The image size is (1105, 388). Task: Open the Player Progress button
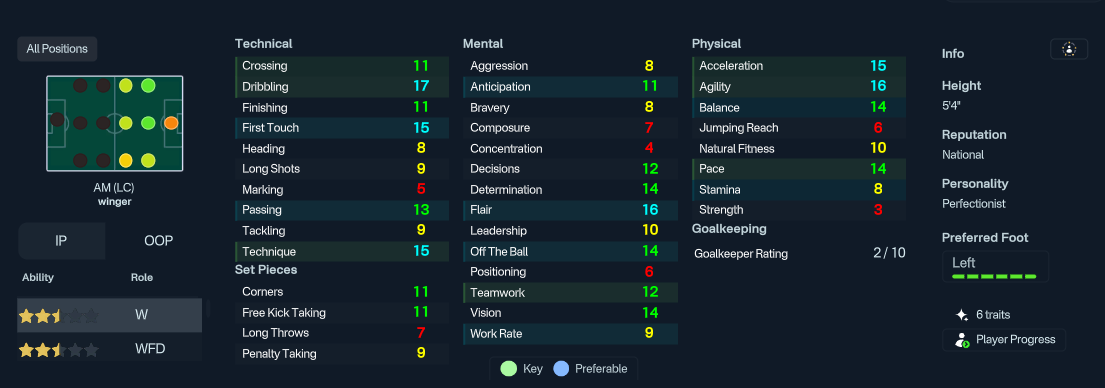coord(1004,339)
